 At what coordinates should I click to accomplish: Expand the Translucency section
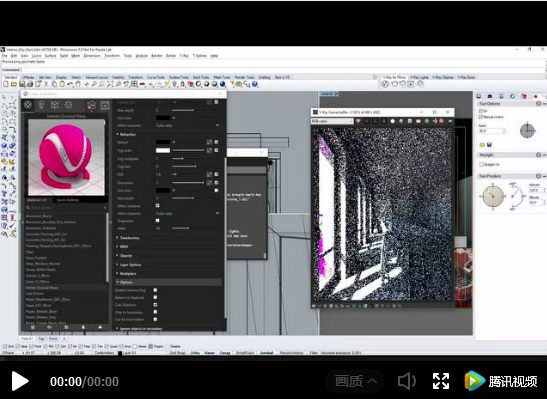(x=129, y=238)
